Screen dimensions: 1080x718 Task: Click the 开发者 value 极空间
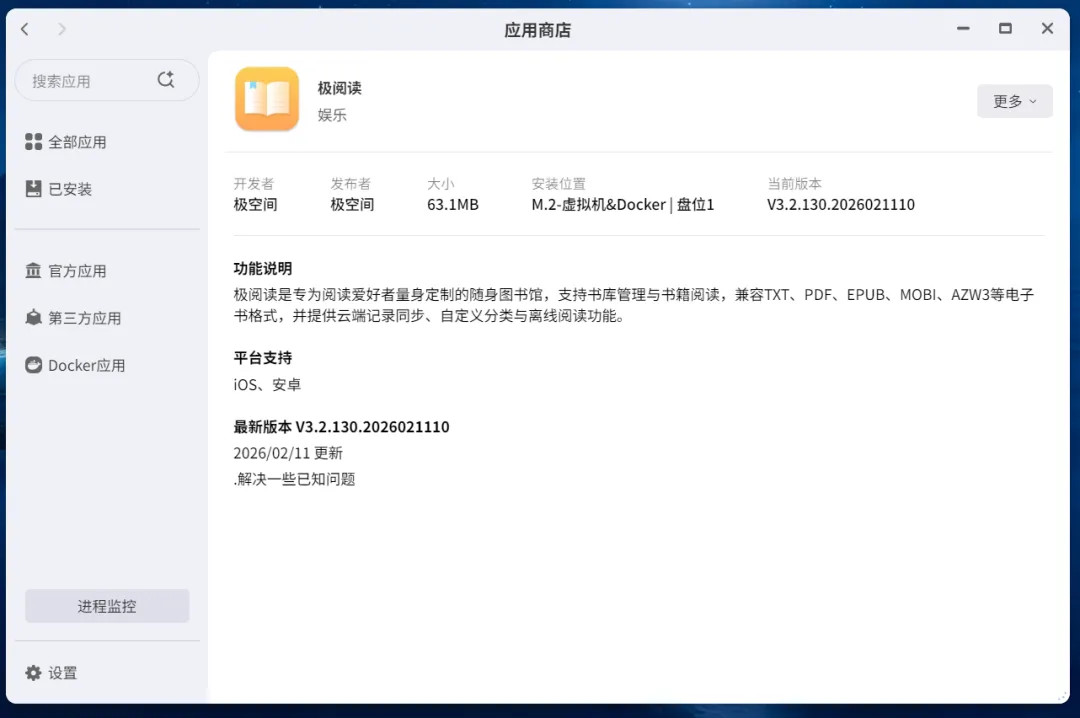pyautogui.click(x=256, y=205)
